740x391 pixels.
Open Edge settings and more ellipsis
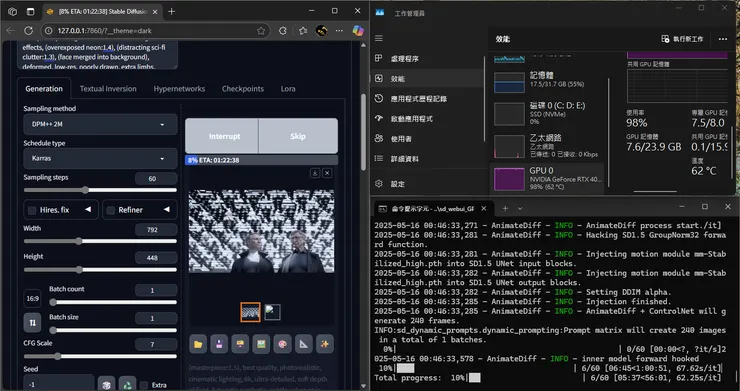click(x=339, y=31)
